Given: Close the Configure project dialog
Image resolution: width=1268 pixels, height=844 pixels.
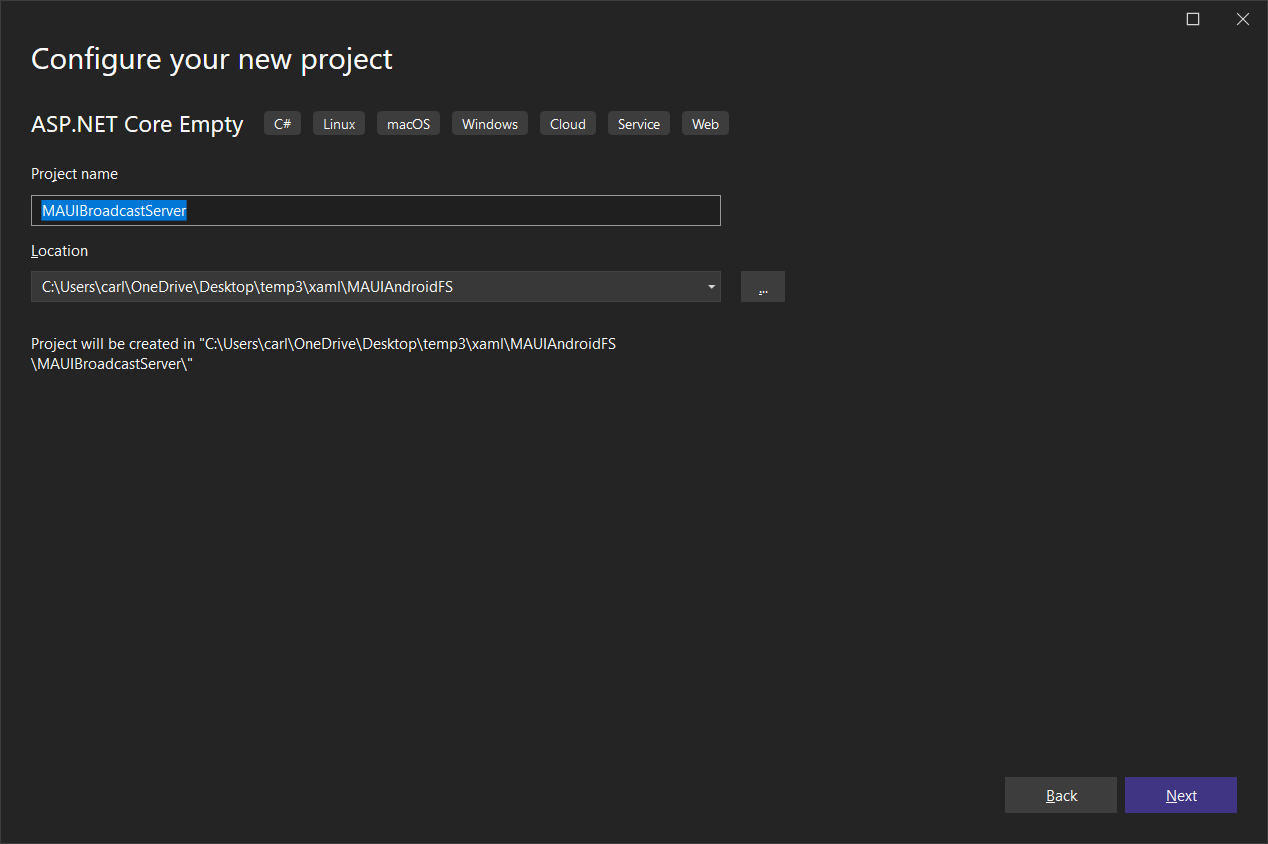Looking at the screenshot, I should click(1243, 19).
